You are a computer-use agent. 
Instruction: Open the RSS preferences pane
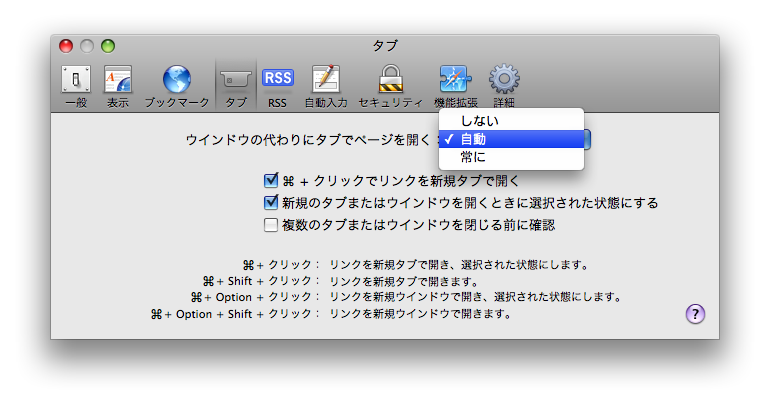pyautogui.click(x=277, y=84)
